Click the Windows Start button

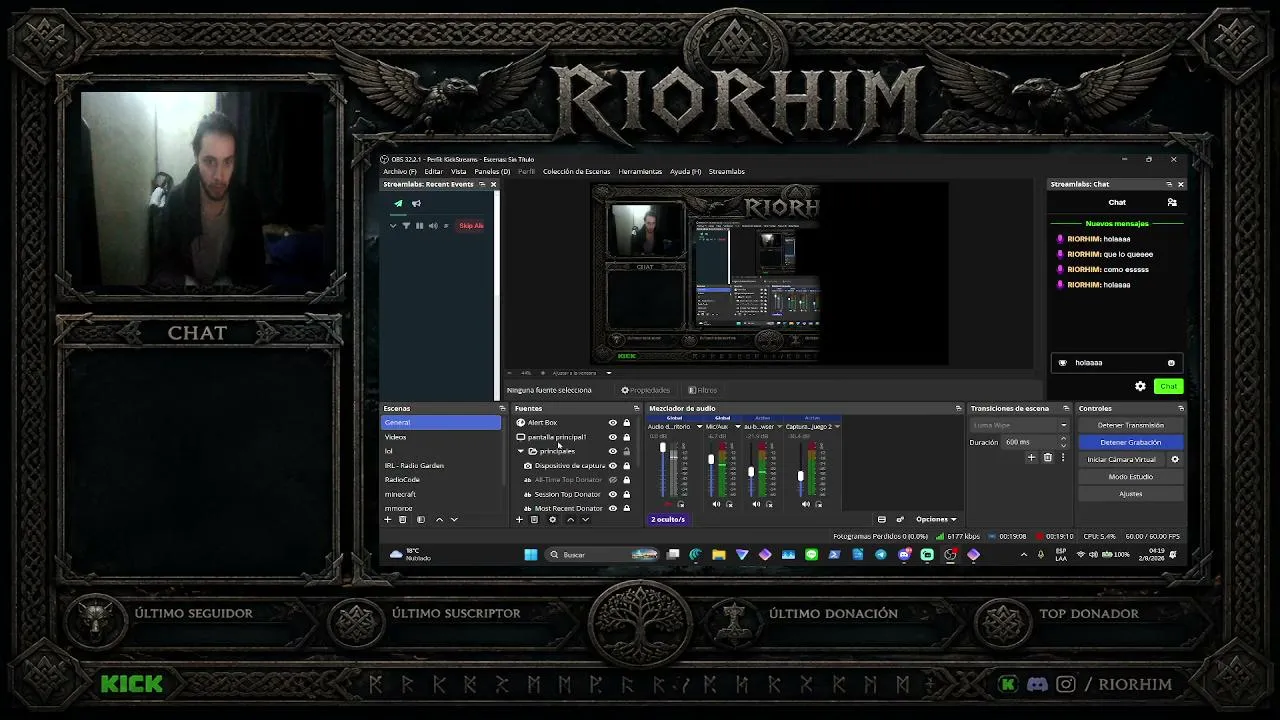click(x=530, y=555)
